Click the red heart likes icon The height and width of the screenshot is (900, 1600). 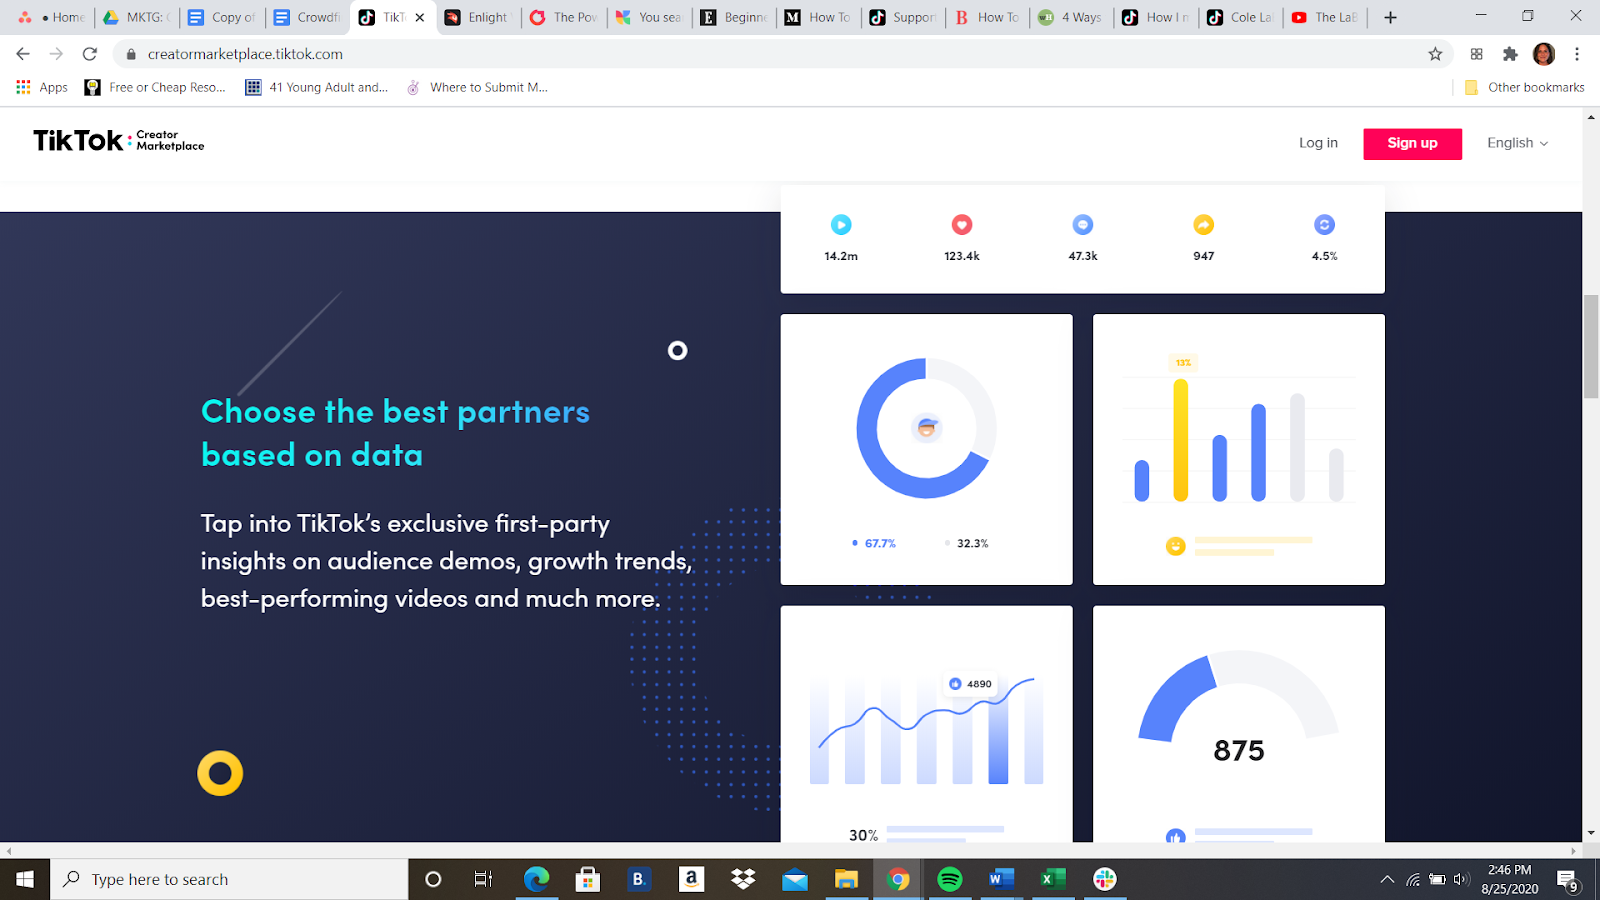(x=962, y=225)
